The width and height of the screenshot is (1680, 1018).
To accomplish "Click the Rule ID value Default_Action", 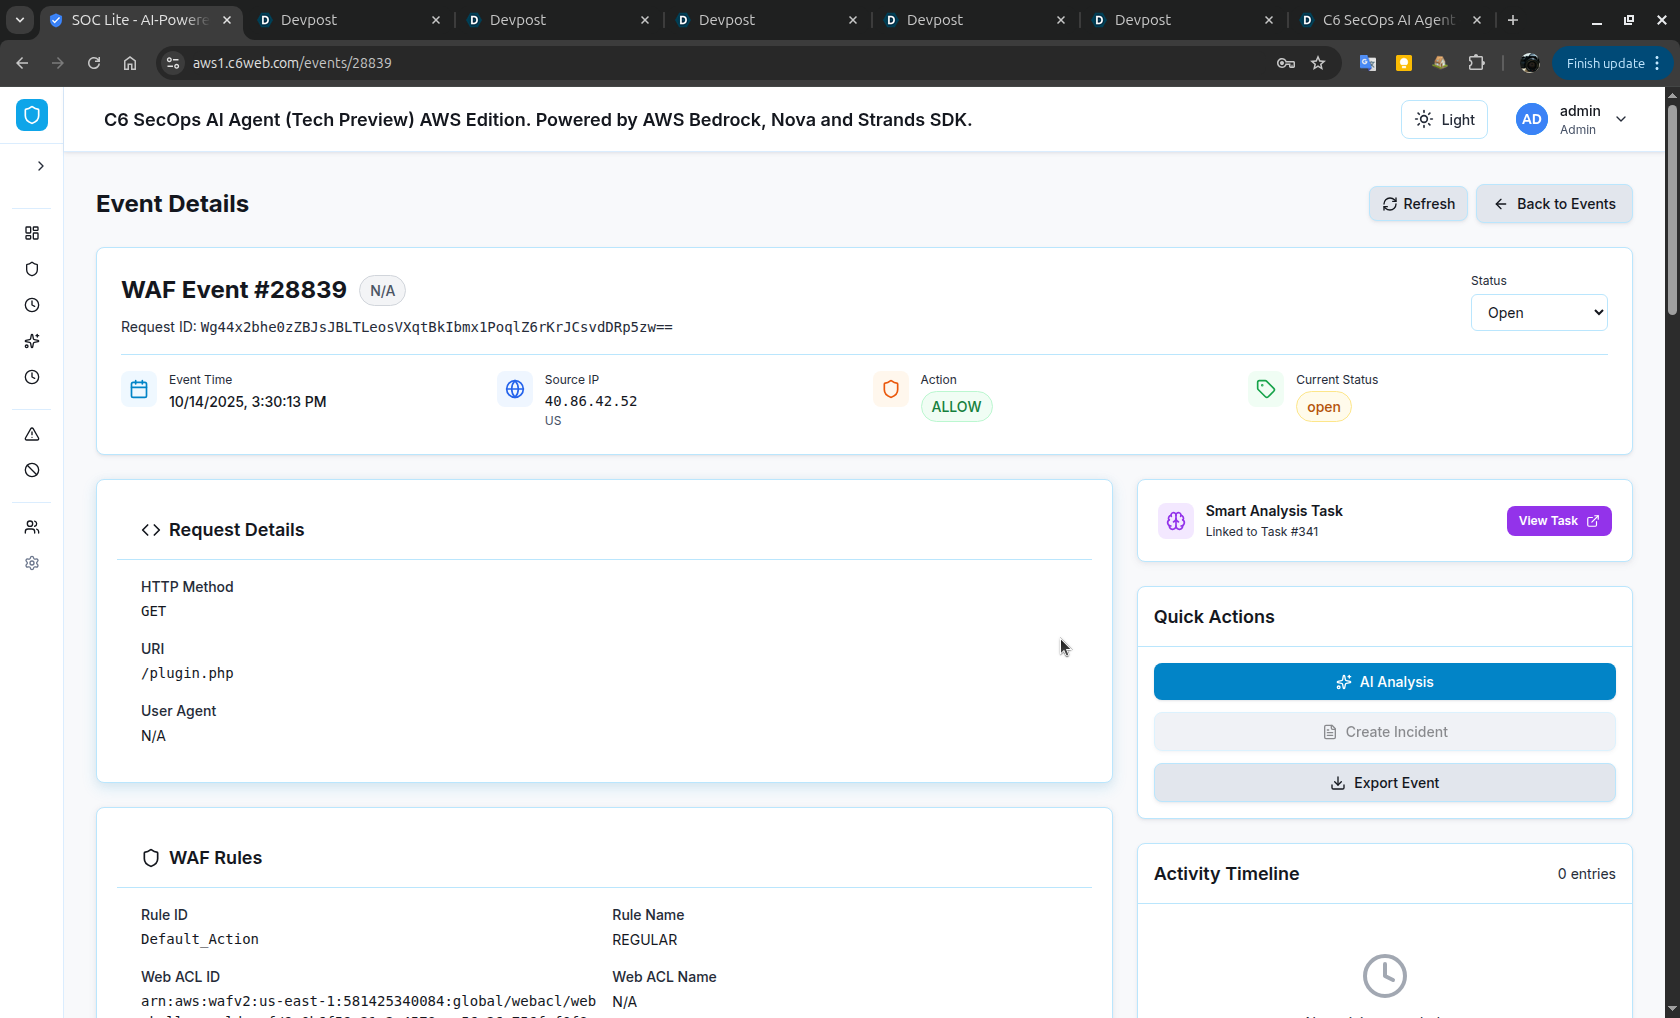I will (200, 939).
